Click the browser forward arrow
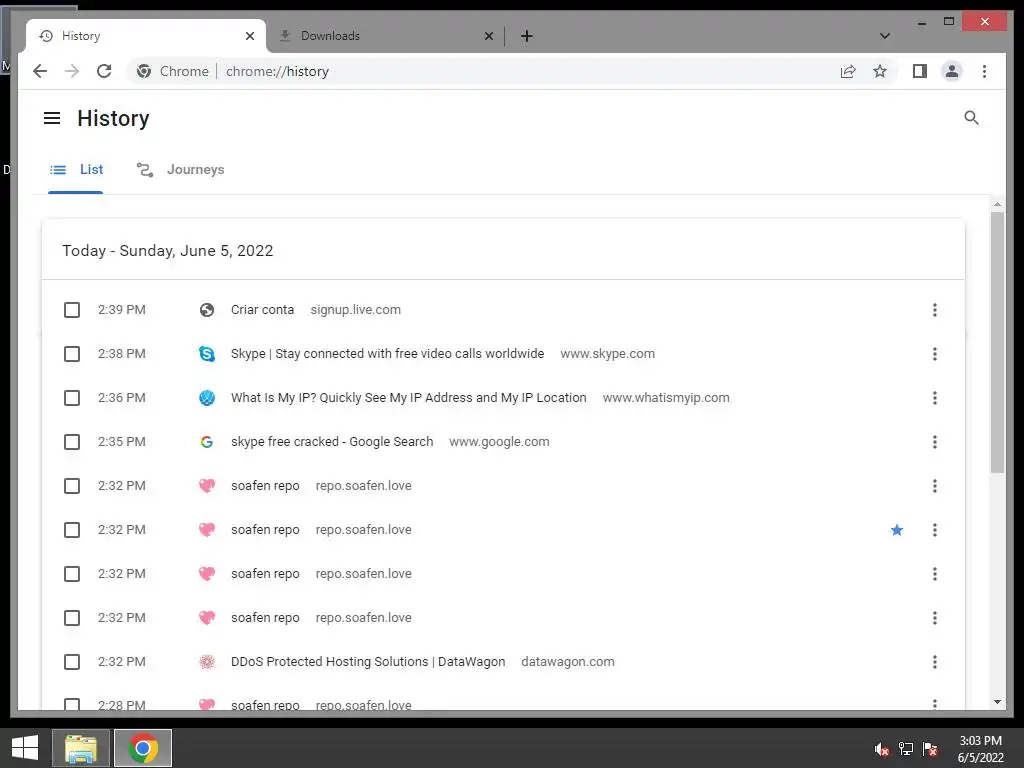This screenshot has height=768, width=1024. (x=72, y=71)
